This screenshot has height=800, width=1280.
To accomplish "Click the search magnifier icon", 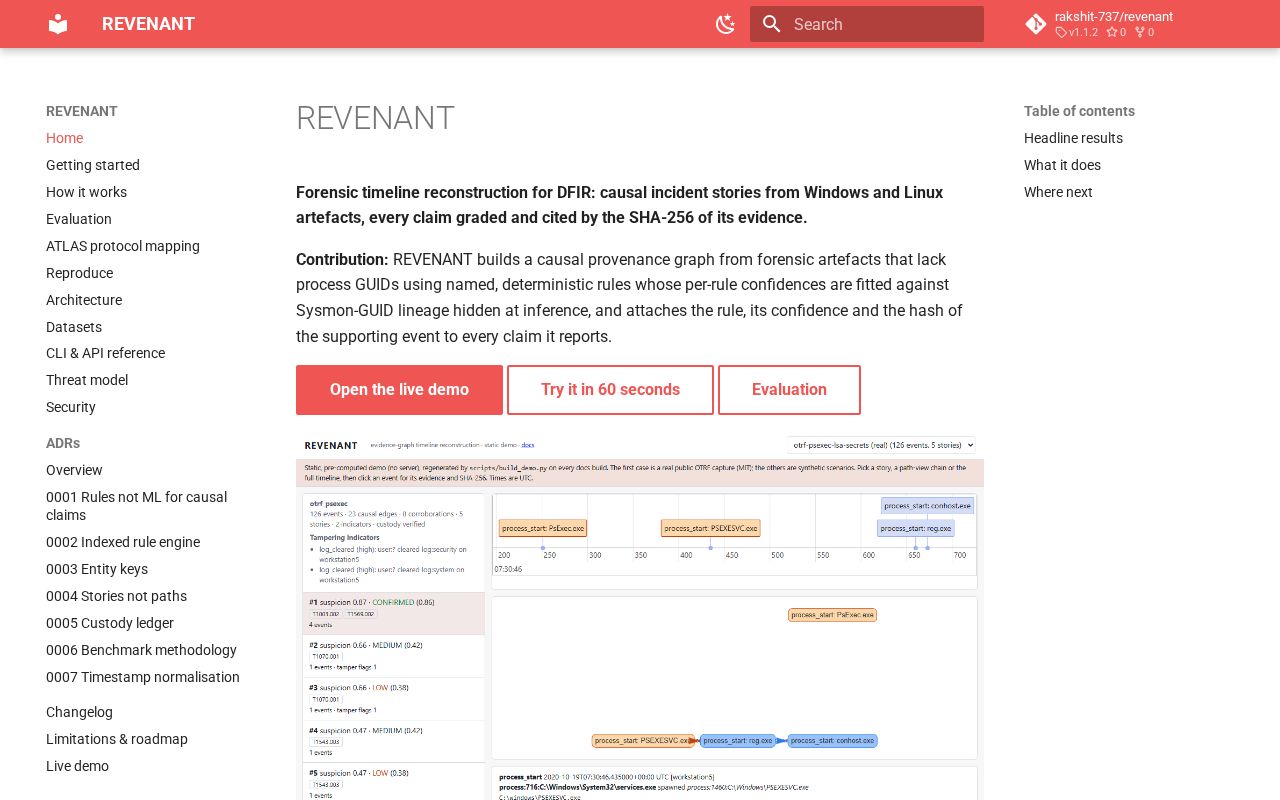I will point(771,24).
